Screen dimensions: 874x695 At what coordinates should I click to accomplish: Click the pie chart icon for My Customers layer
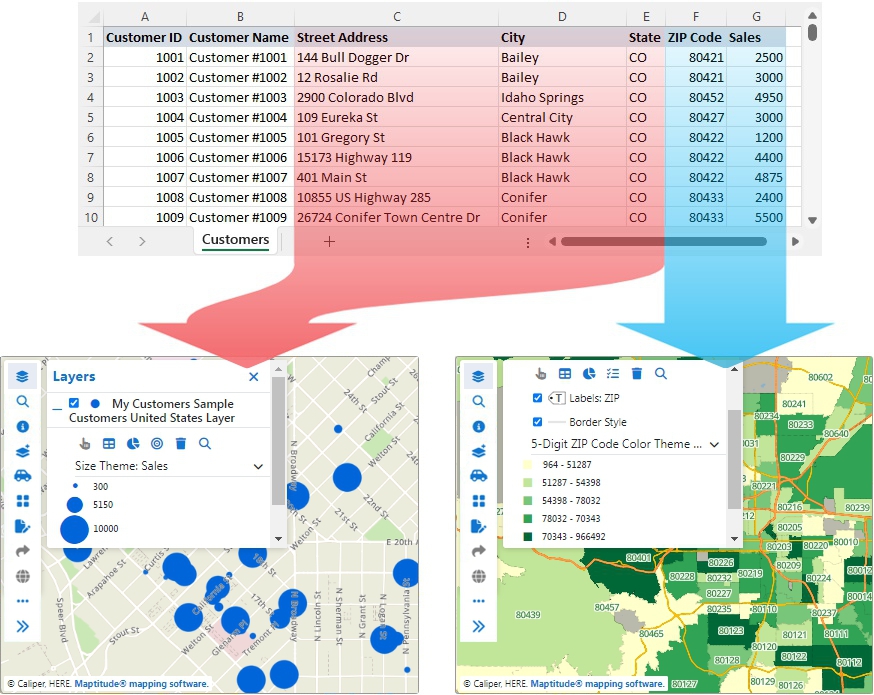132,443
